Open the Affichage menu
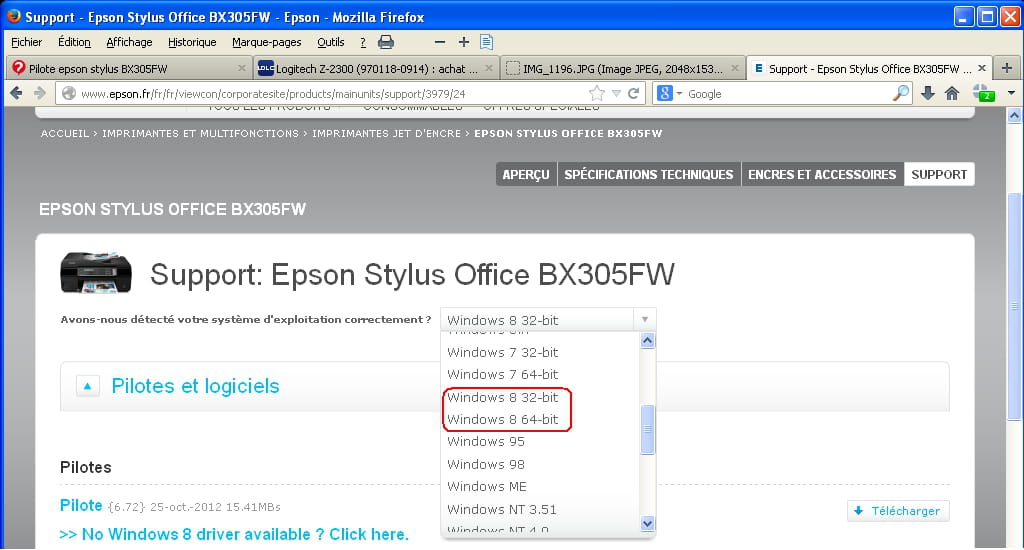1024x550 pixels. (129, 42)
